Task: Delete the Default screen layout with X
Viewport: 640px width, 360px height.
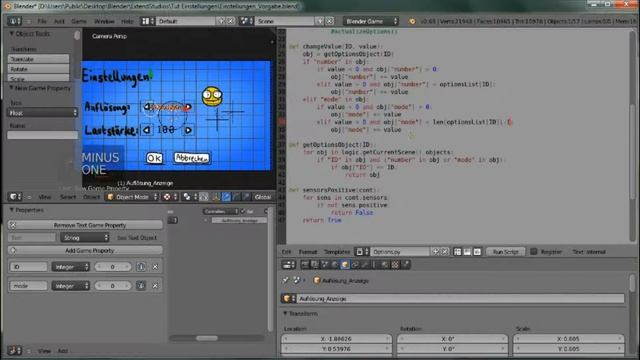Action: click(x=231, y=21)
